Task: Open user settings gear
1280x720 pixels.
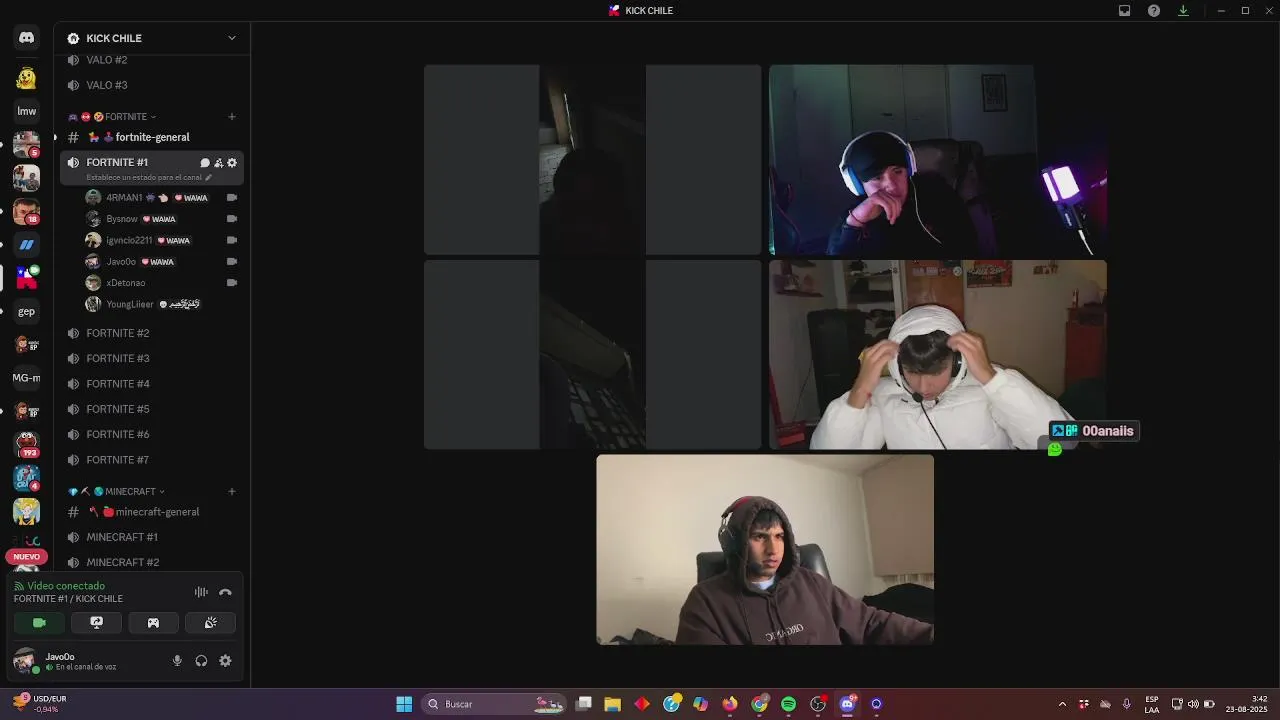Action: coord(225,661)
